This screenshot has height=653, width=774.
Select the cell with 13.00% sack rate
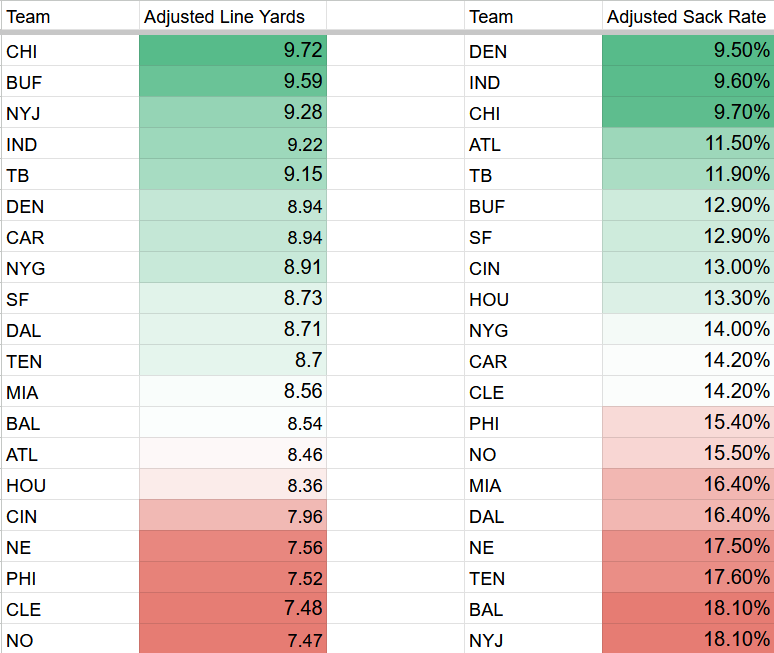[x=688, y=268]
